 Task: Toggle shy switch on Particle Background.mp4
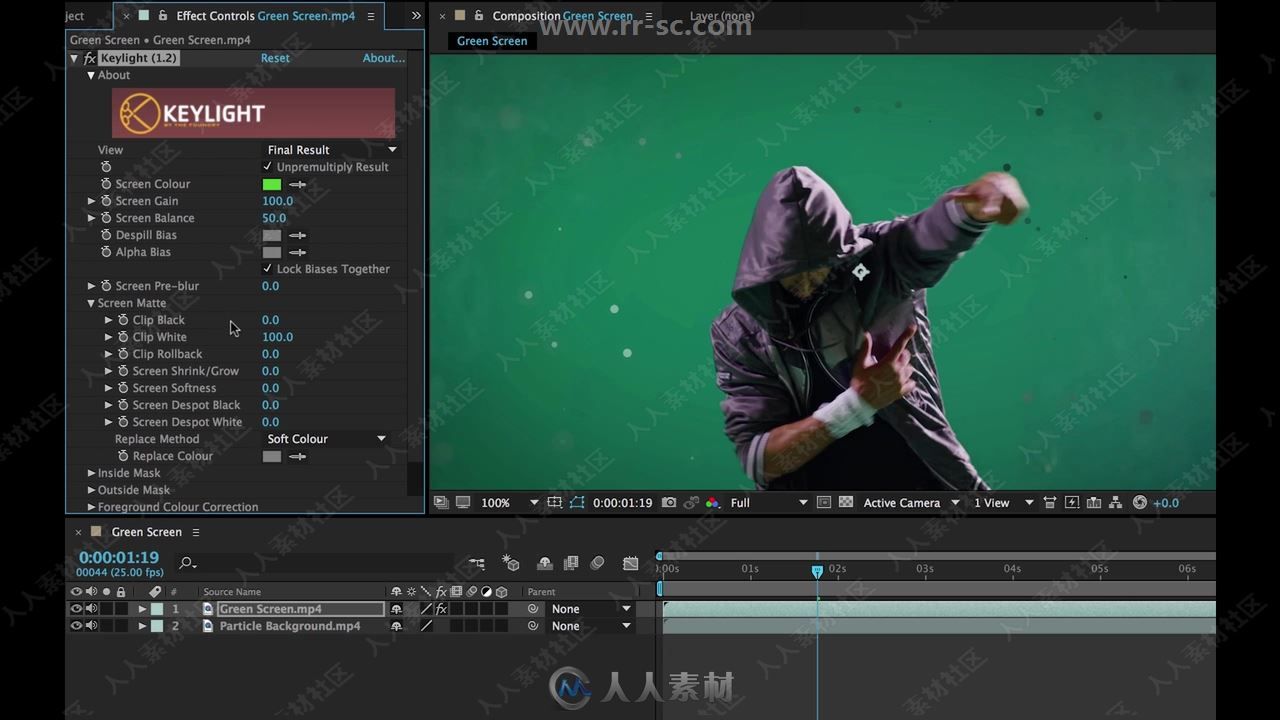[396, 626]
